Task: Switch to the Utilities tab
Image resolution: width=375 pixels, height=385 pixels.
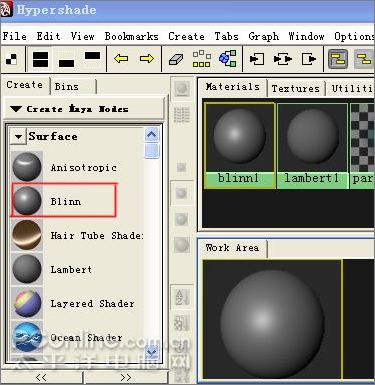Action: [x=351, y=89]
